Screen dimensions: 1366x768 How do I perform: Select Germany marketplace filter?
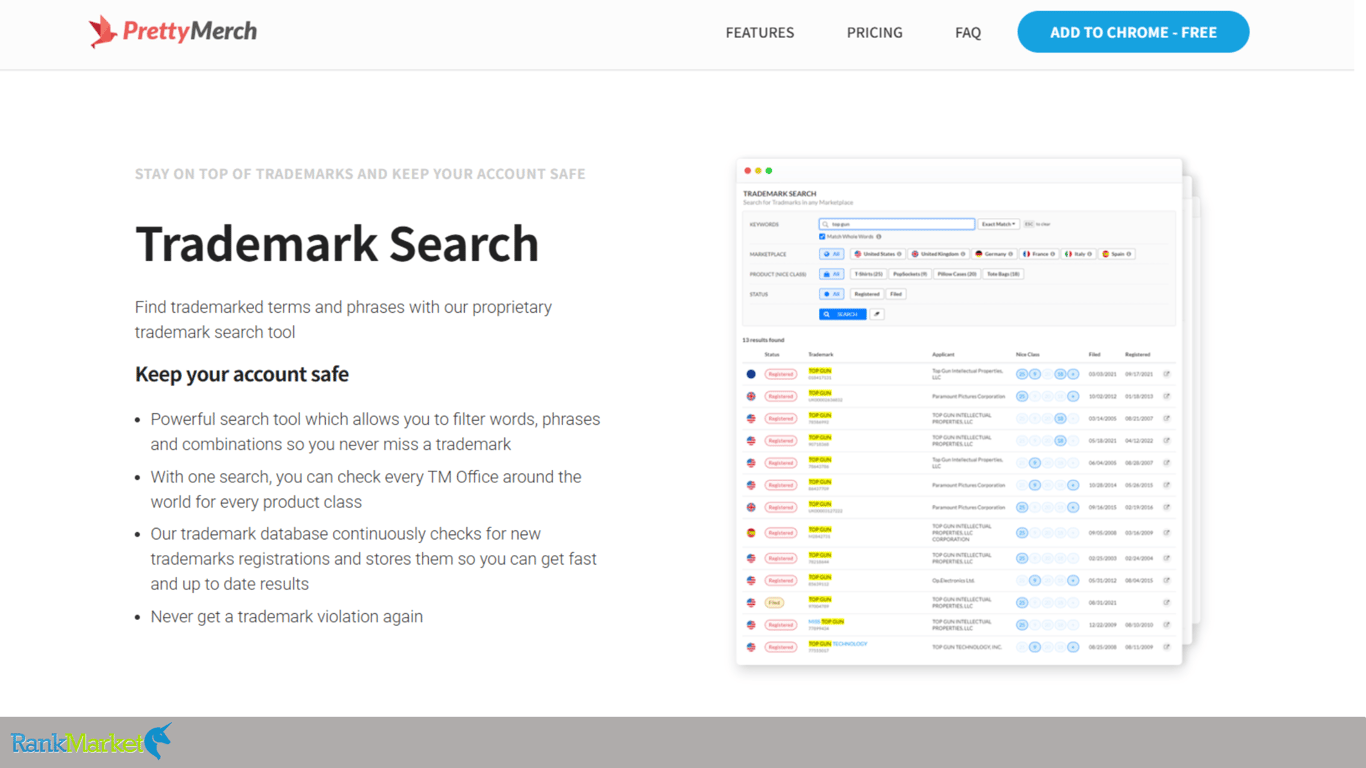click(x=995, y=254)
